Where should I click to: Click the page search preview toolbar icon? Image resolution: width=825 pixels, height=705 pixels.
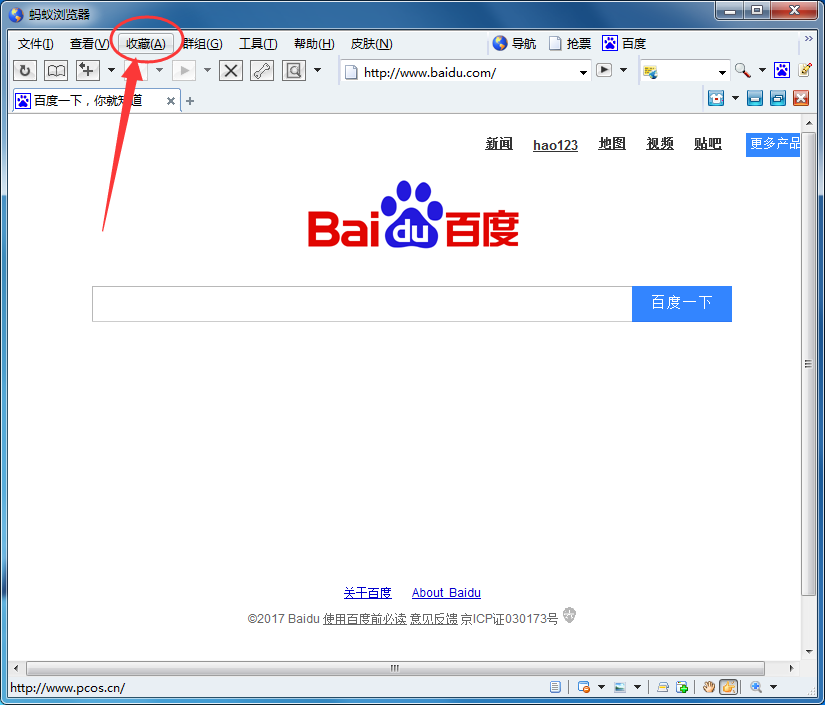(x=294, y=70)
